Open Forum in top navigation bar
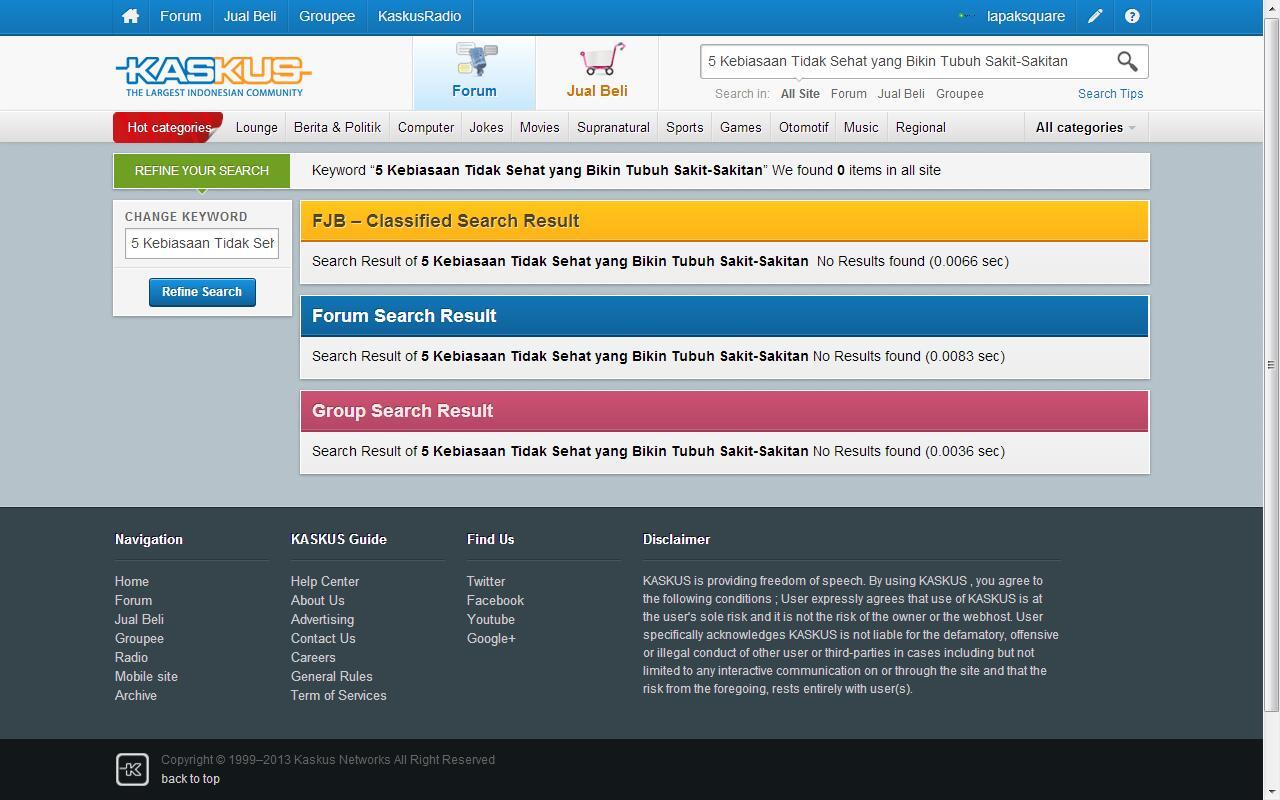The height and width of the screenshot is (800, 1280). click(181, 16)
